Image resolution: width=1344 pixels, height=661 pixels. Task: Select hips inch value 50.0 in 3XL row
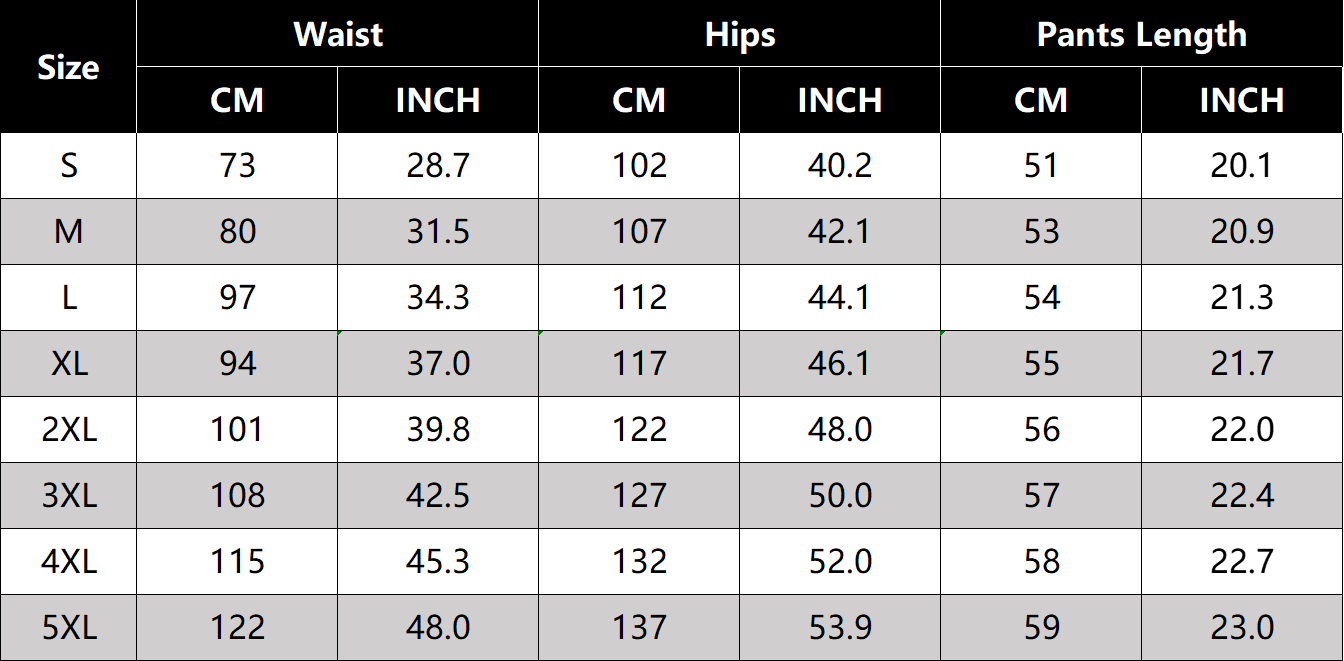pos(840,496)
